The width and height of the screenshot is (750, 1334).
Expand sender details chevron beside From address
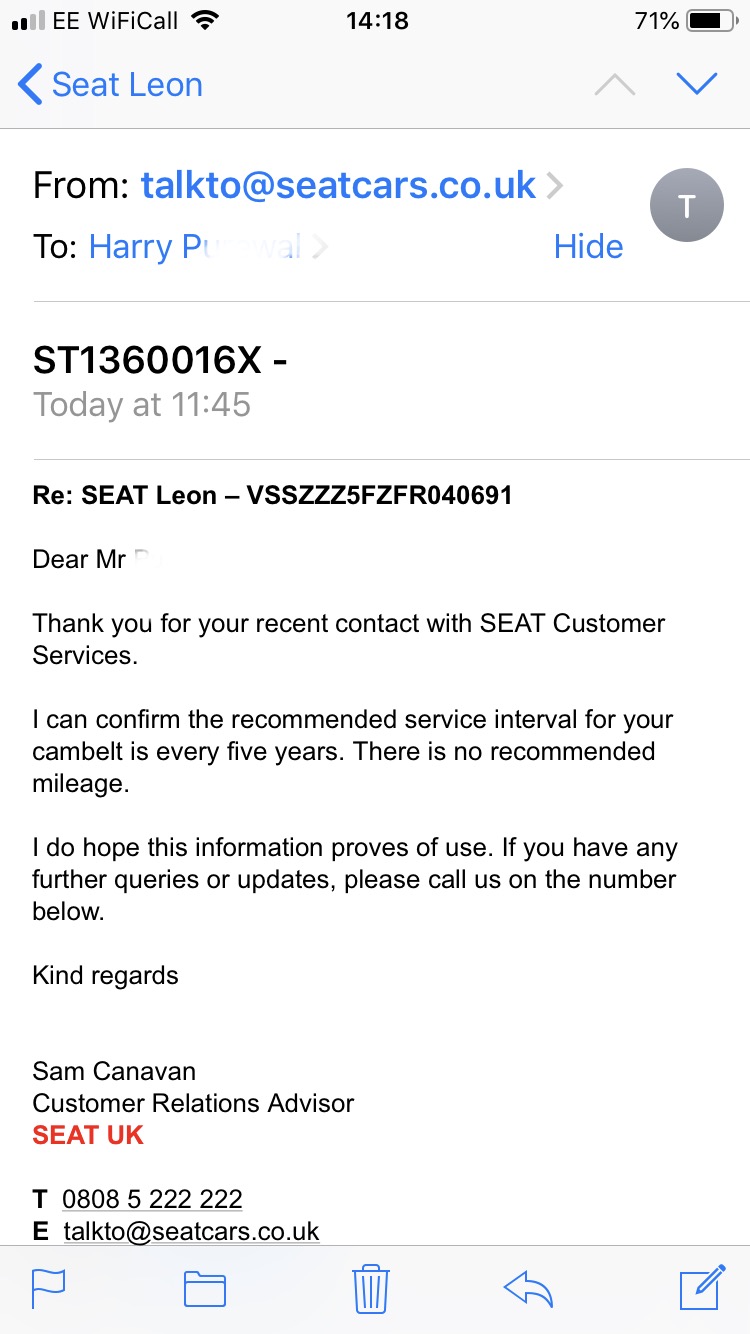point(555,186)
